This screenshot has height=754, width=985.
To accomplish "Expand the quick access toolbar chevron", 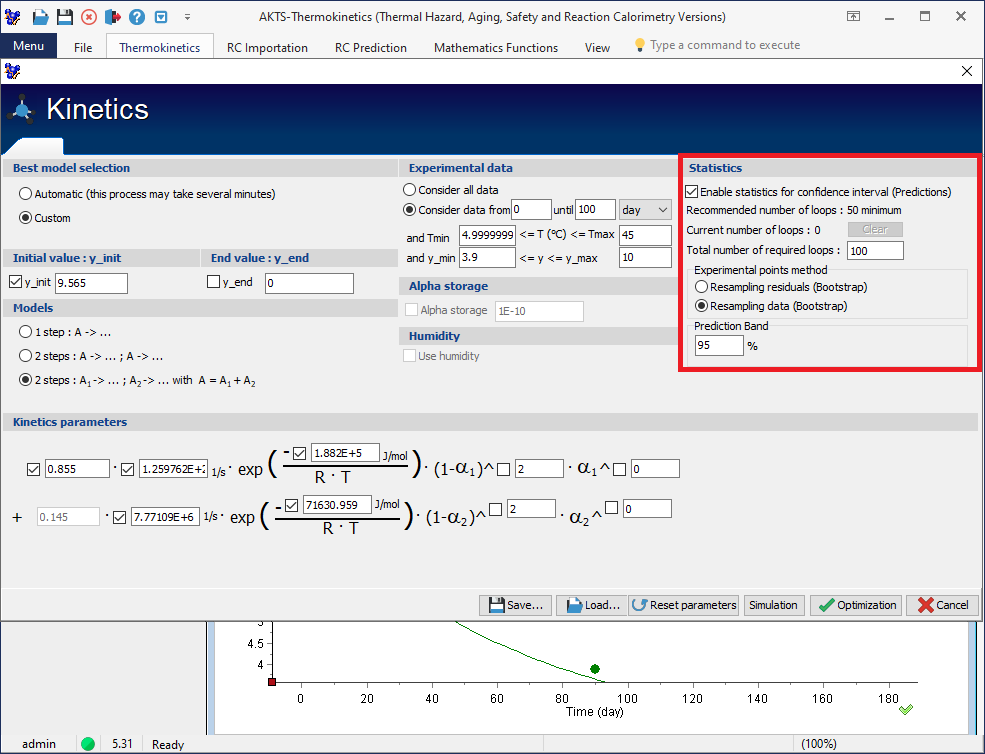I will 187,16.
